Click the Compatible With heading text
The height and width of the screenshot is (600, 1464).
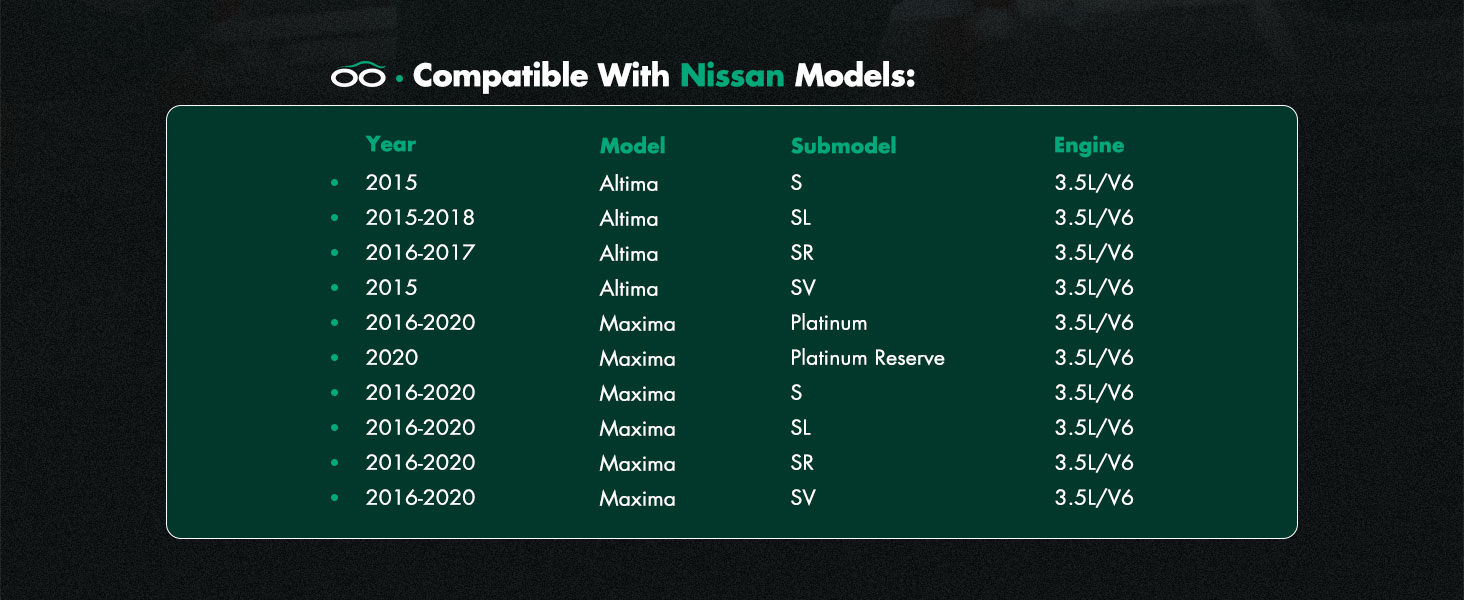[541, 76]
